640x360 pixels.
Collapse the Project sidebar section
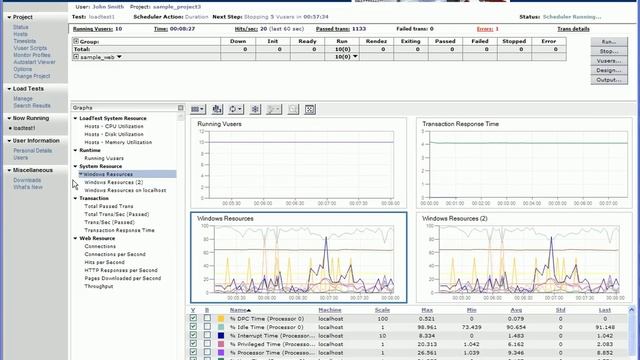point(9,18)
